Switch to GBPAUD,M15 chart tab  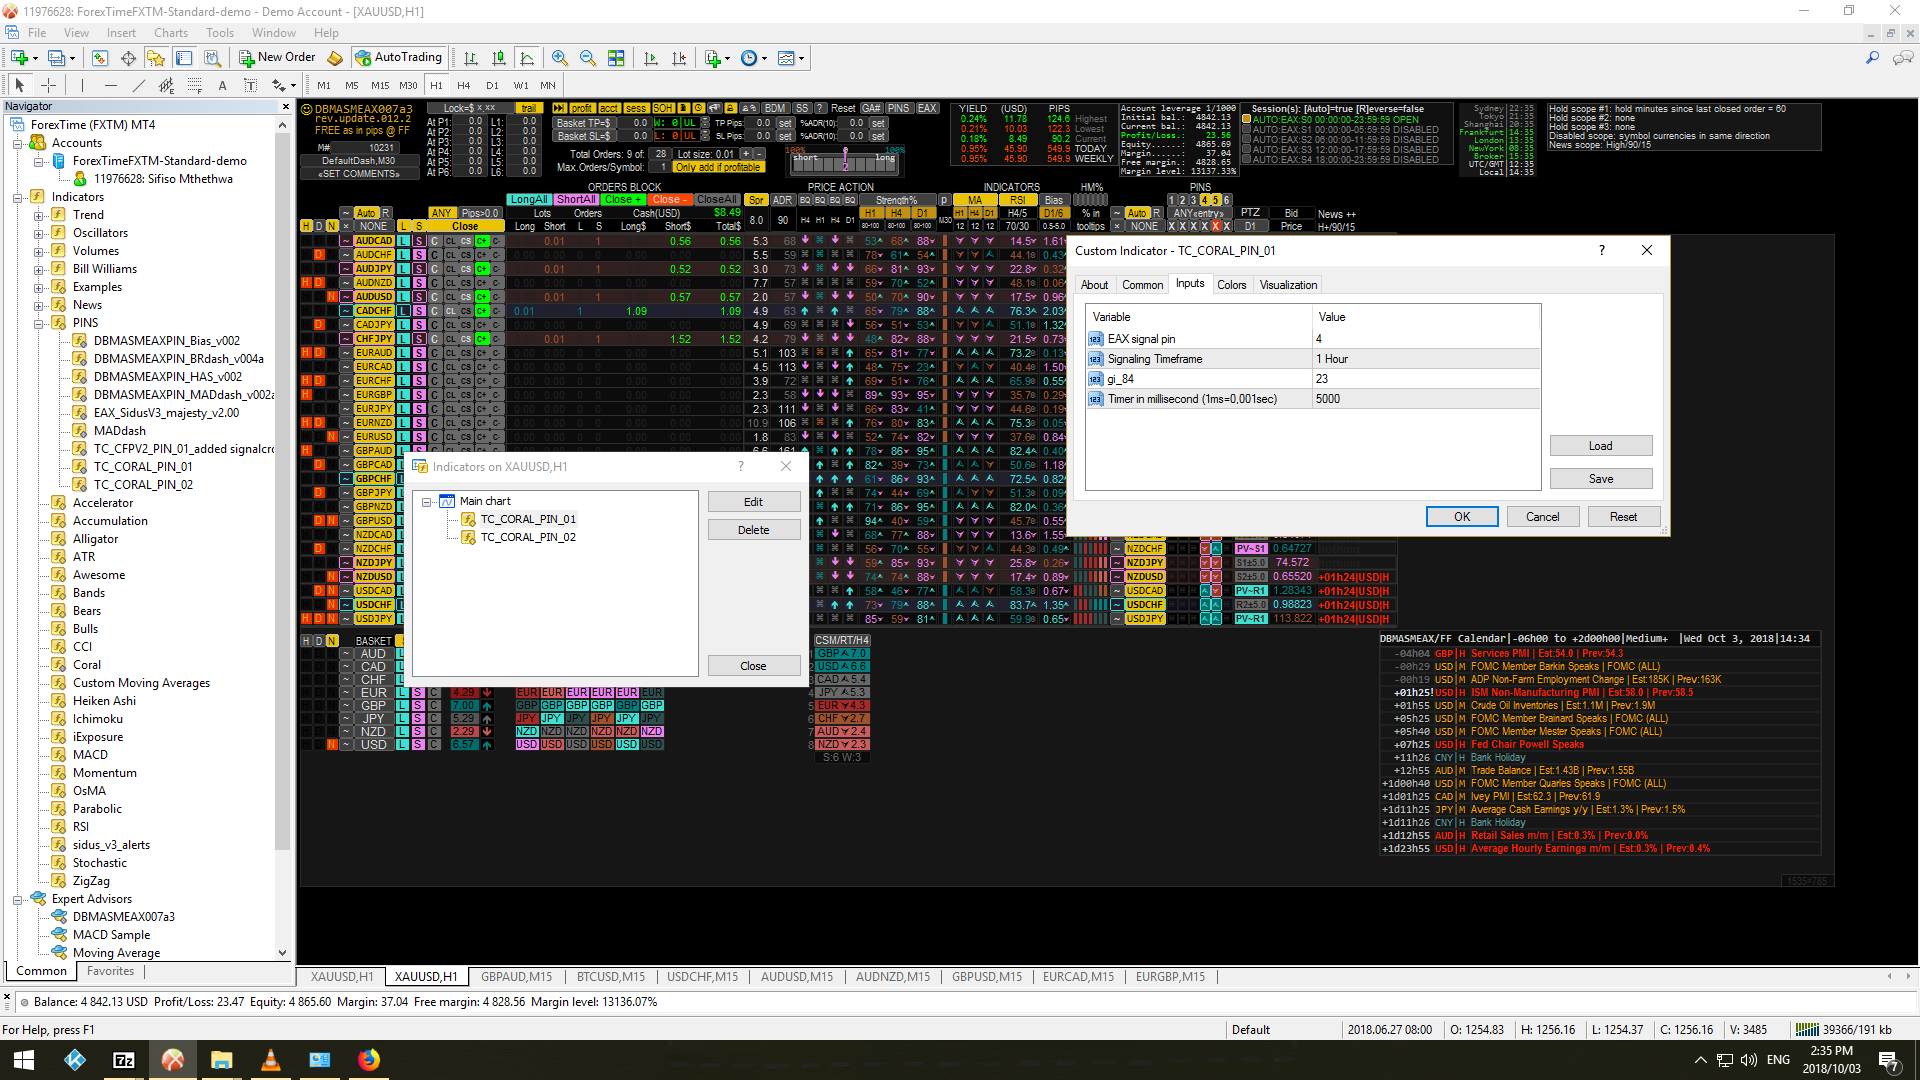tap(516, 977)
